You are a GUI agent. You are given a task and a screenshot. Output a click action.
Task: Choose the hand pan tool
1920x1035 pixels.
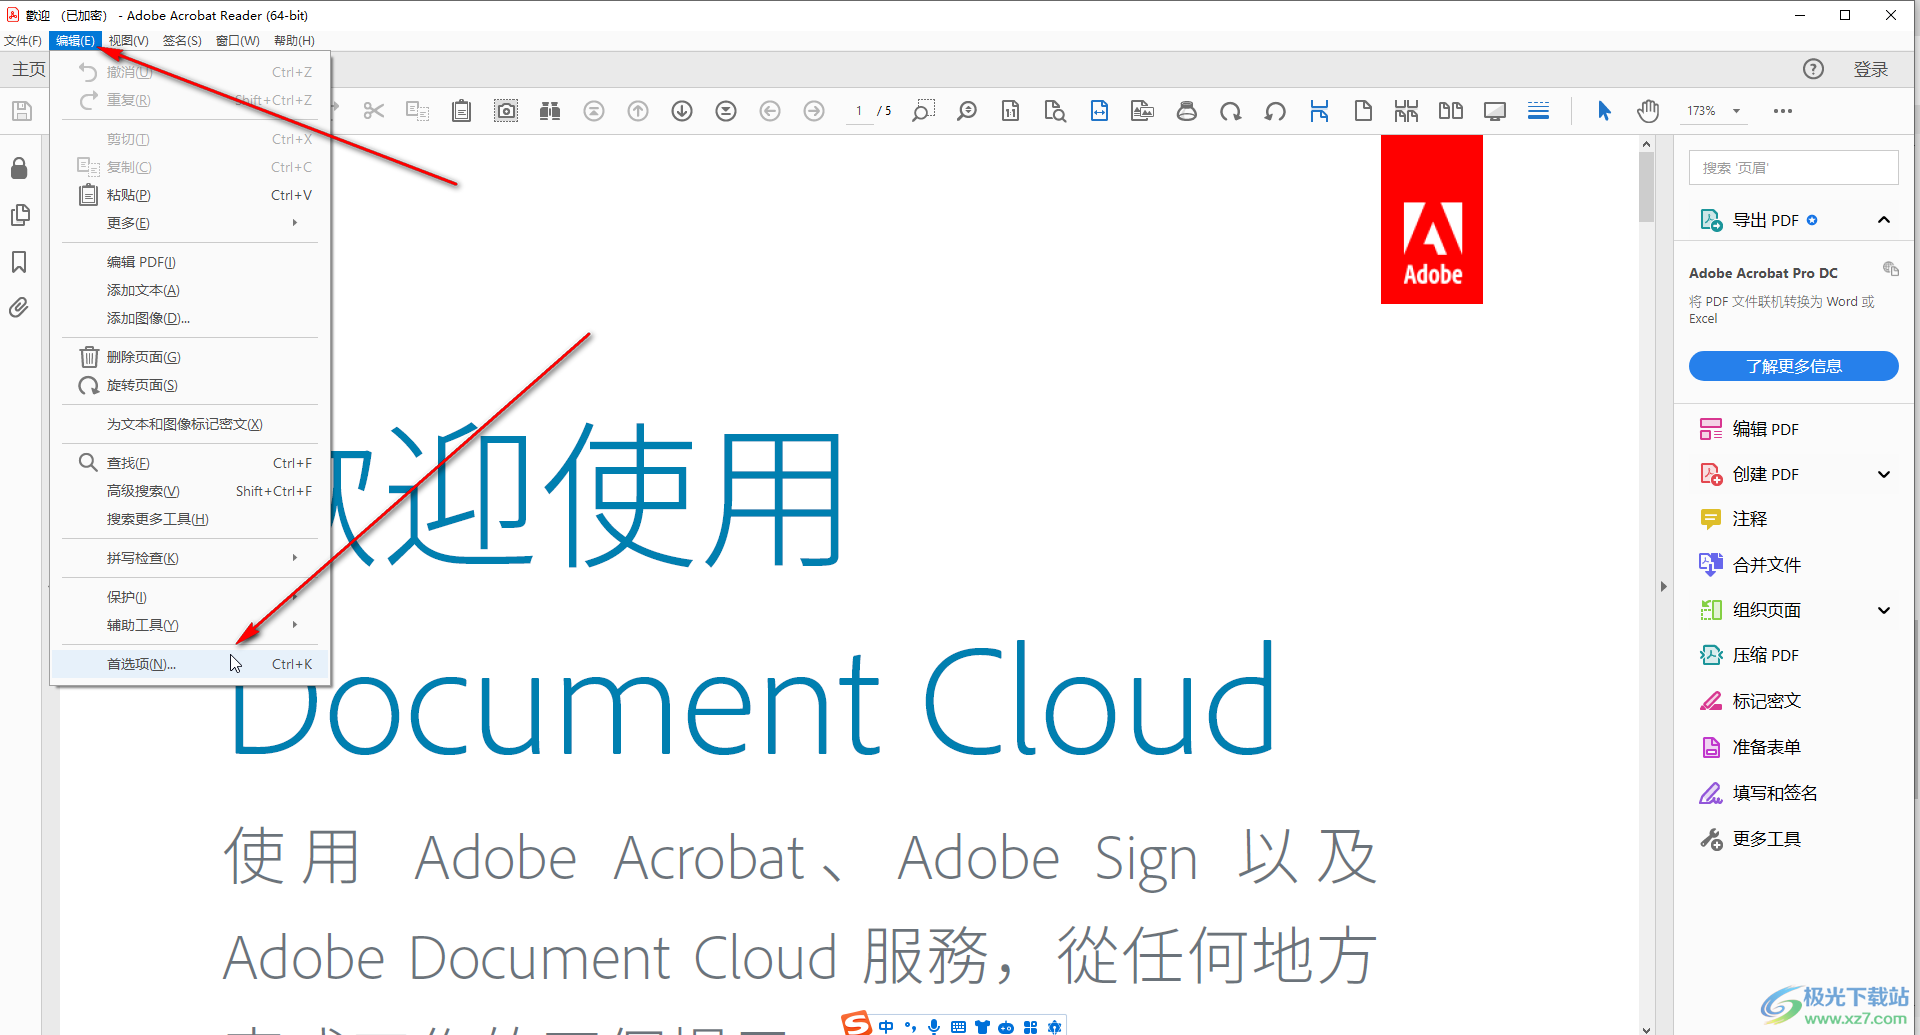click(x=1648, y=111)
